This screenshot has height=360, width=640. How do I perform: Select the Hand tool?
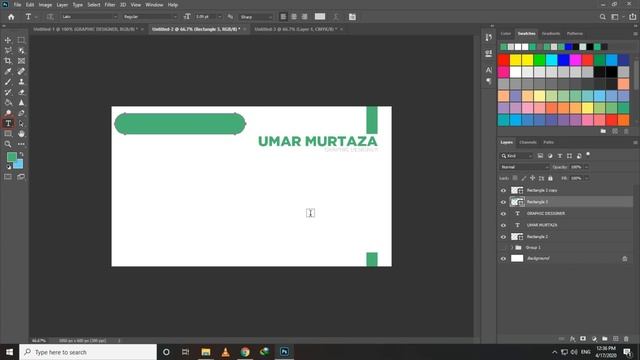(x=21, y=134)
